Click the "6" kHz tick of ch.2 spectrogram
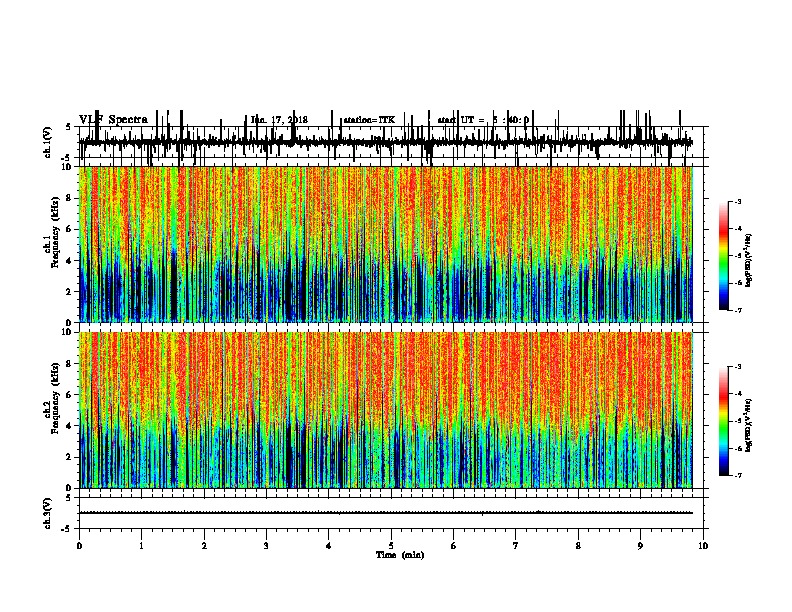This screenshot has height=612, width=792. pos(70,395)
